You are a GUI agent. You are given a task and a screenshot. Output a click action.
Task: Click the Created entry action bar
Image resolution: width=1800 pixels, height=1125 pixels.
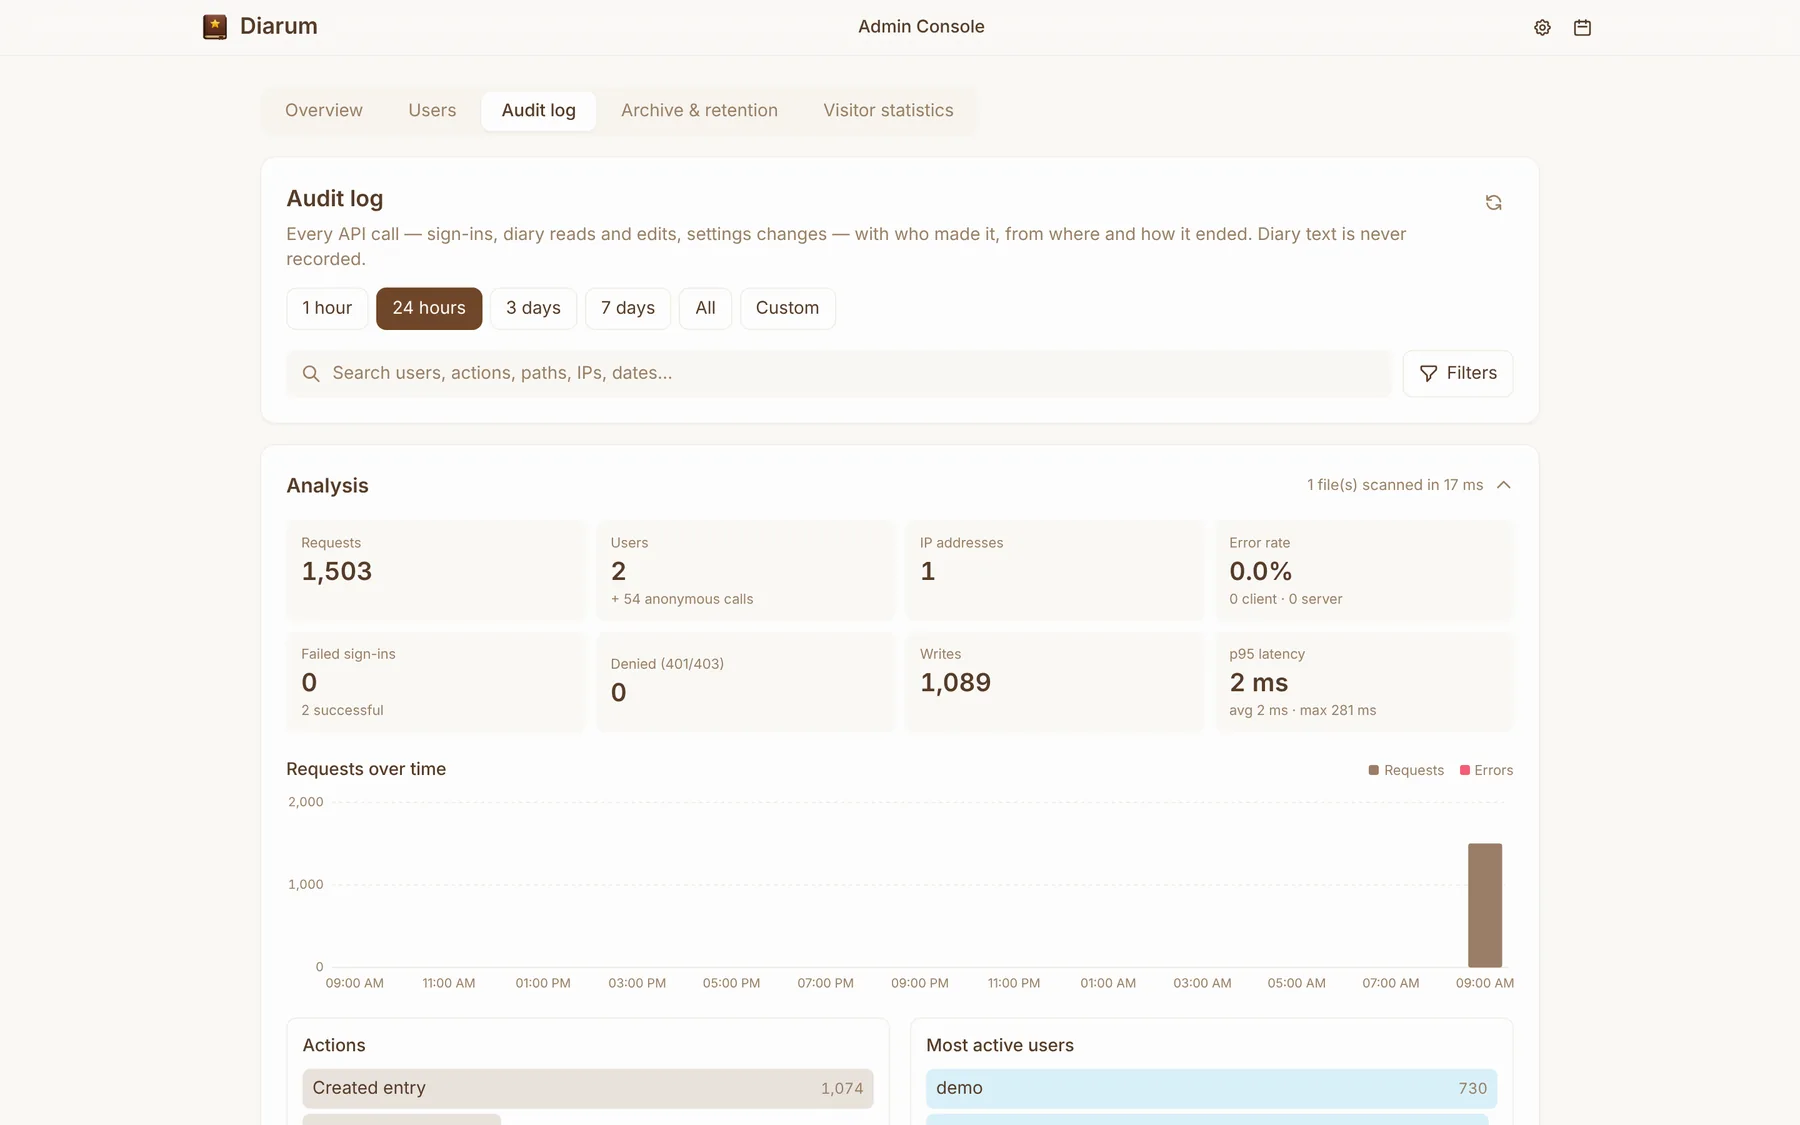(x=588, y=1088)
